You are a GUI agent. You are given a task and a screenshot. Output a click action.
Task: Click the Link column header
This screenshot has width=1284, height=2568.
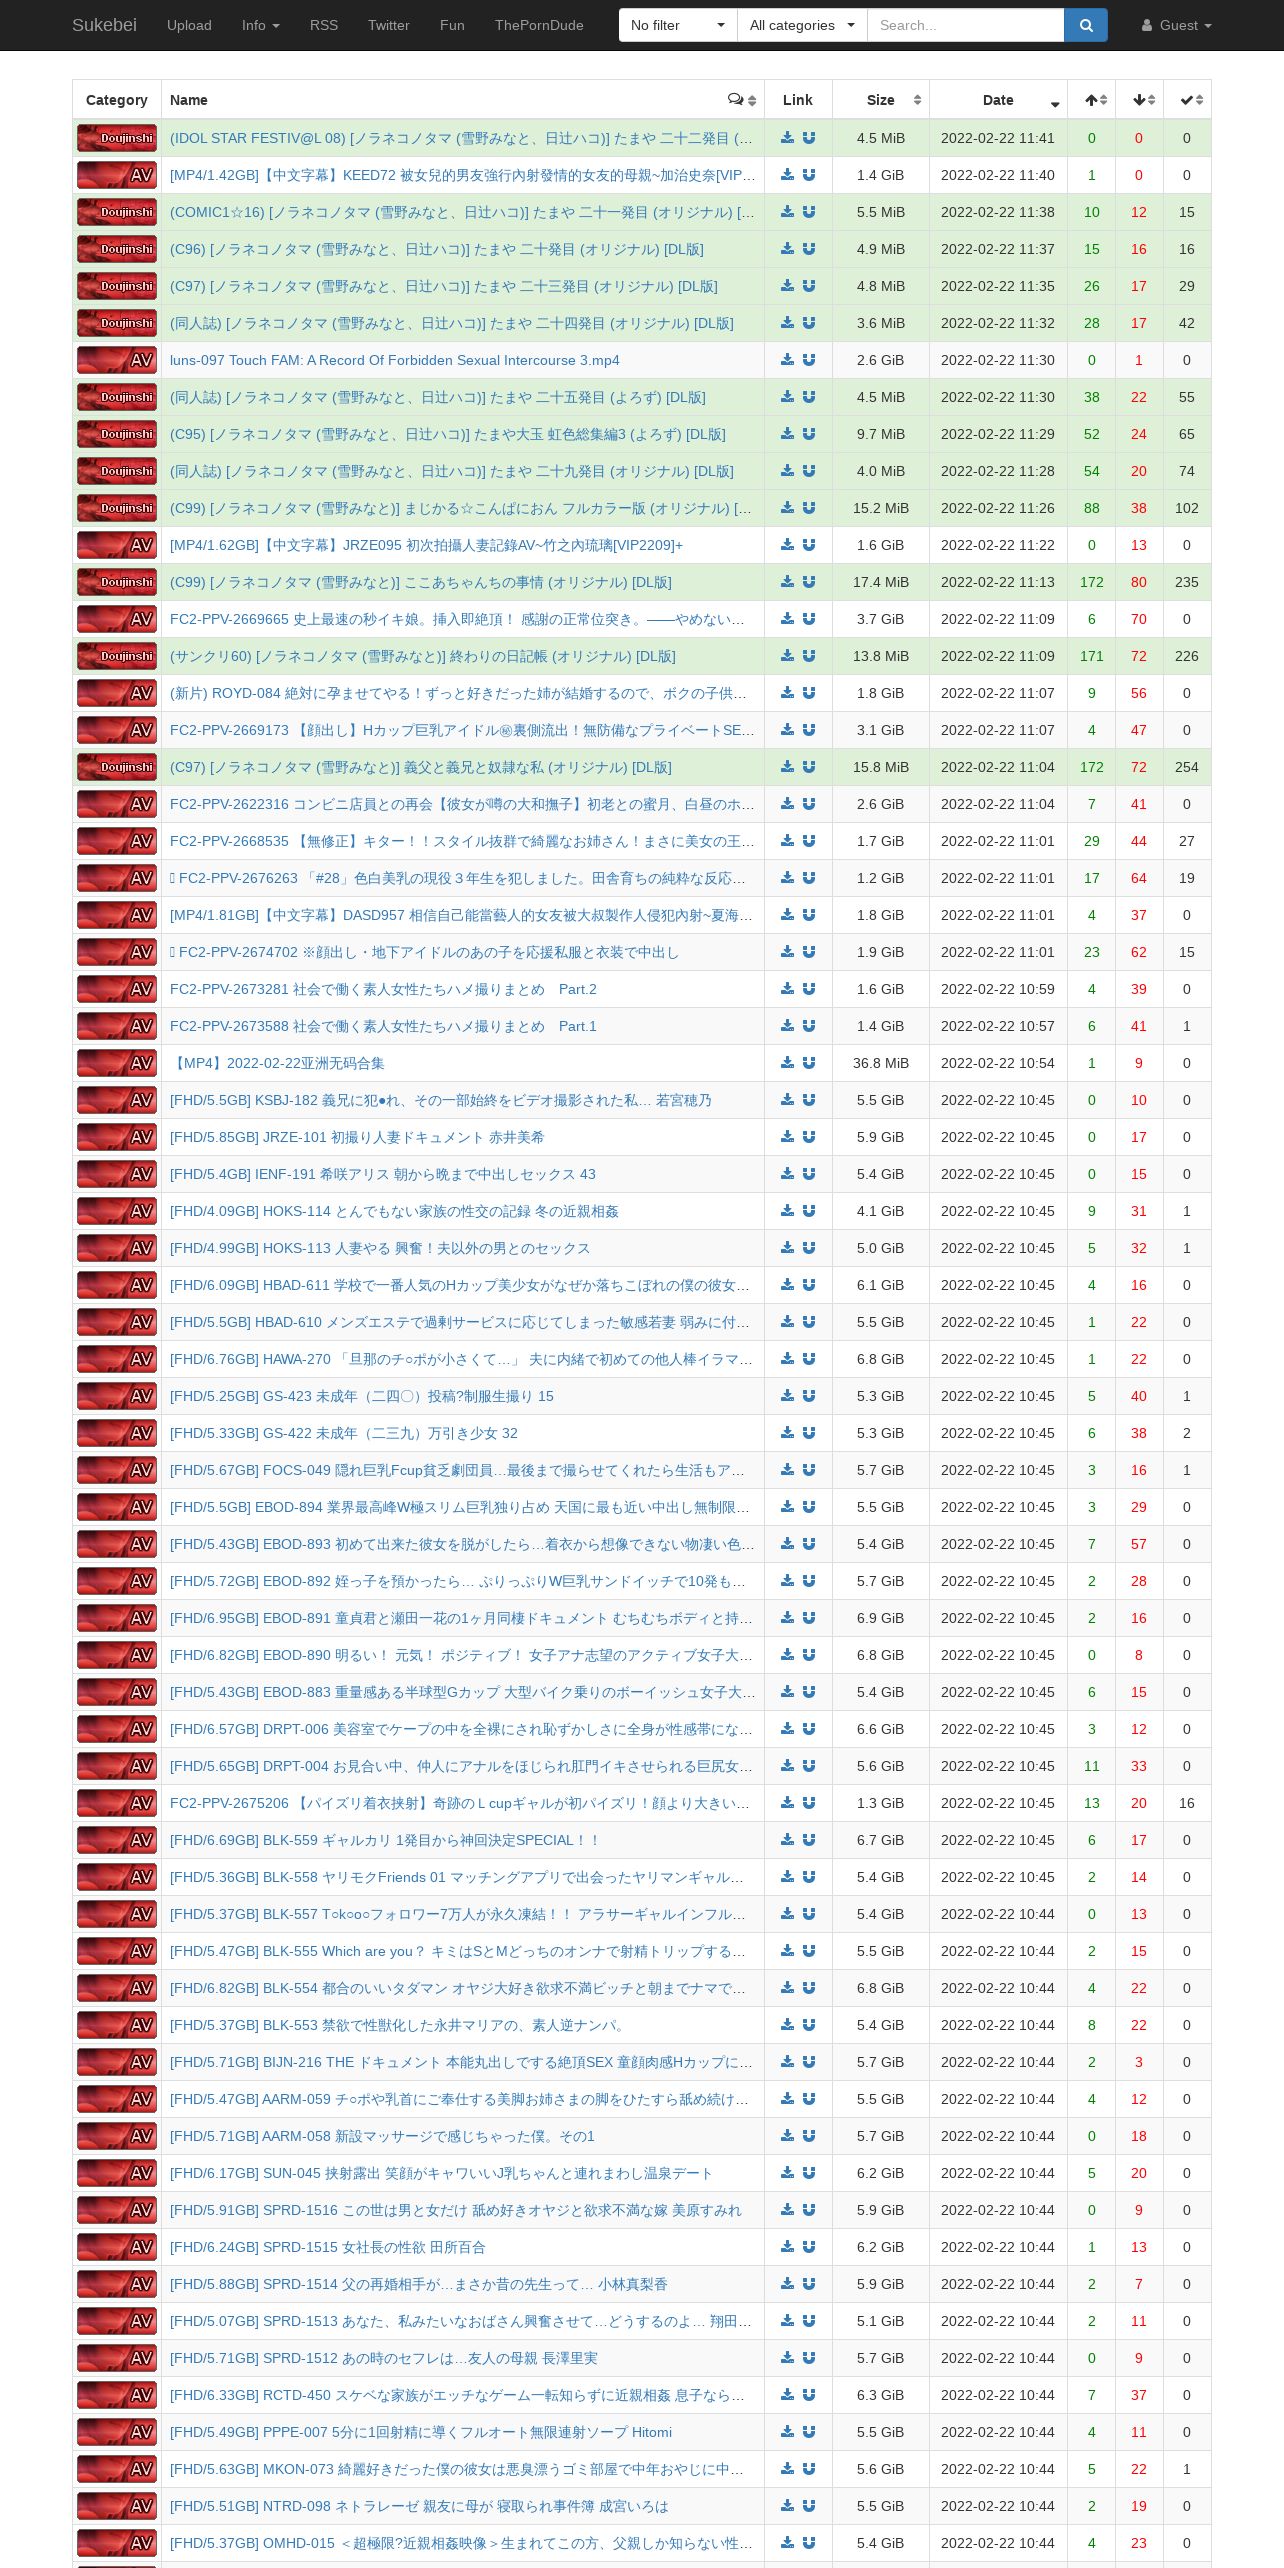[x=798, y=99]
